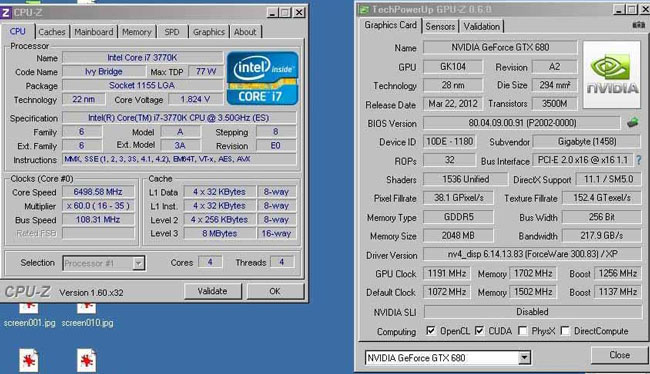The height and width of the screenshot is (374, 650).
Task: Click the Core Voltage value 1.824 V
Action: tap(195, 100)
